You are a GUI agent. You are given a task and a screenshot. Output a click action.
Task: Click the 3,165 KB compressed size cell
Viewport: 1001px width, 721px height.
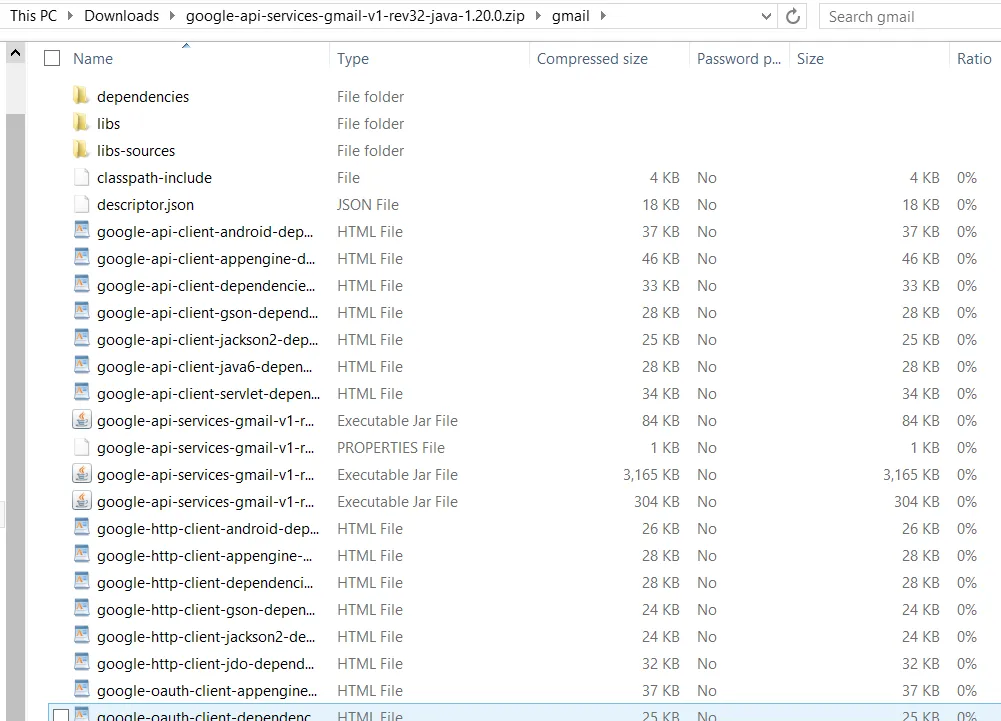point(651,474)
